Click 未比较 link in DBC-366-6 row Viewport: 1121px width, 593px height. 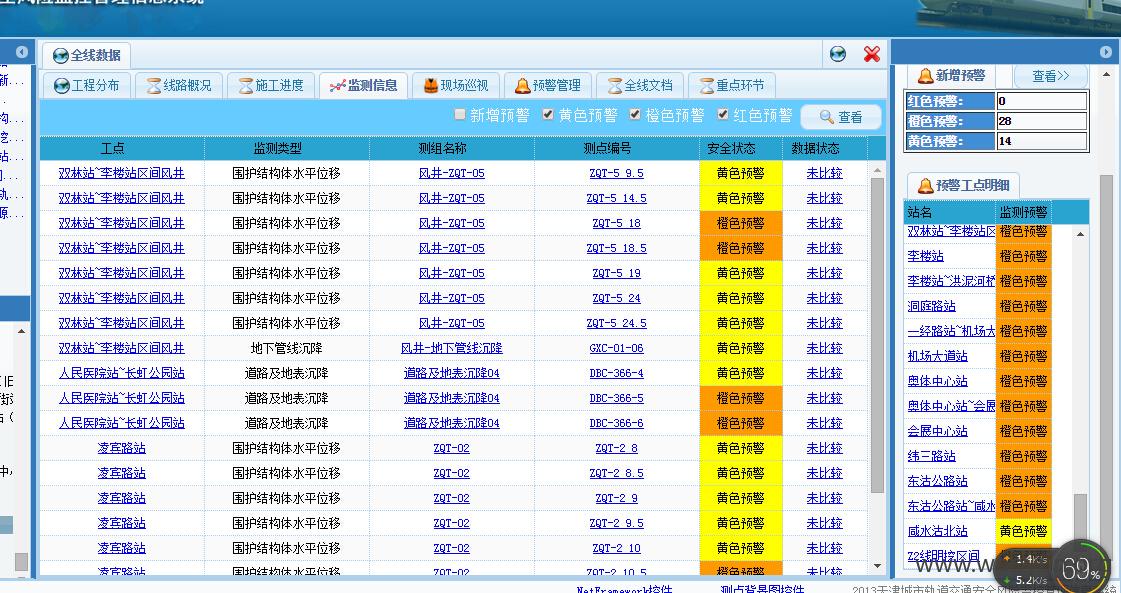tap(824, 423)
